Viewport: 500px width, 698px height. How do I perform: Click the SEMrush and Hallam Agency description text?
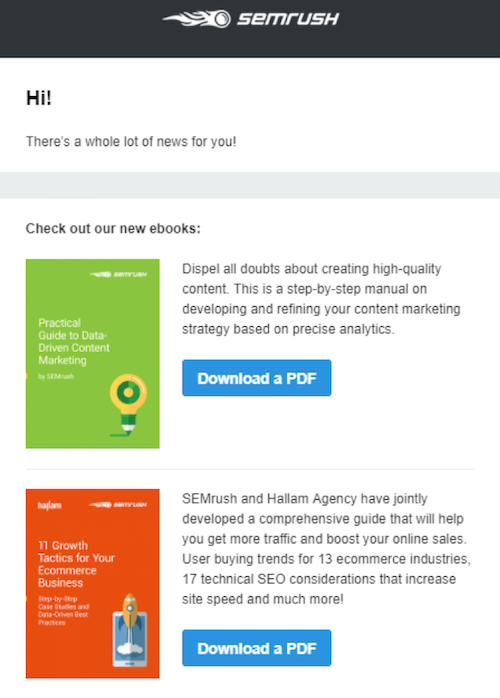click(326, 549)
